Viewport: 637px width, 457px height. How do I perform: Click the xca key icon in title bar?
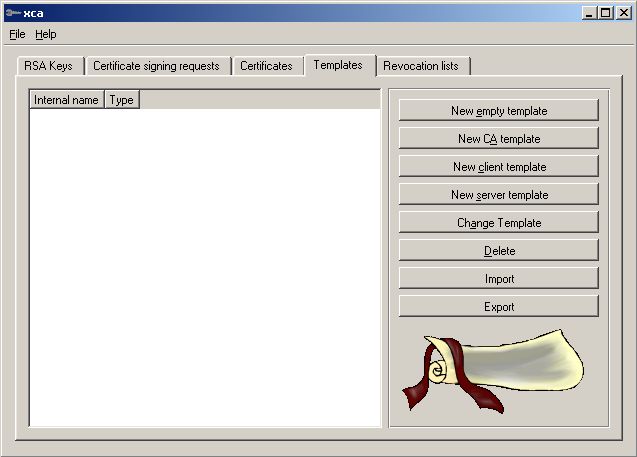pyautogui.click(x=12, y=13)
